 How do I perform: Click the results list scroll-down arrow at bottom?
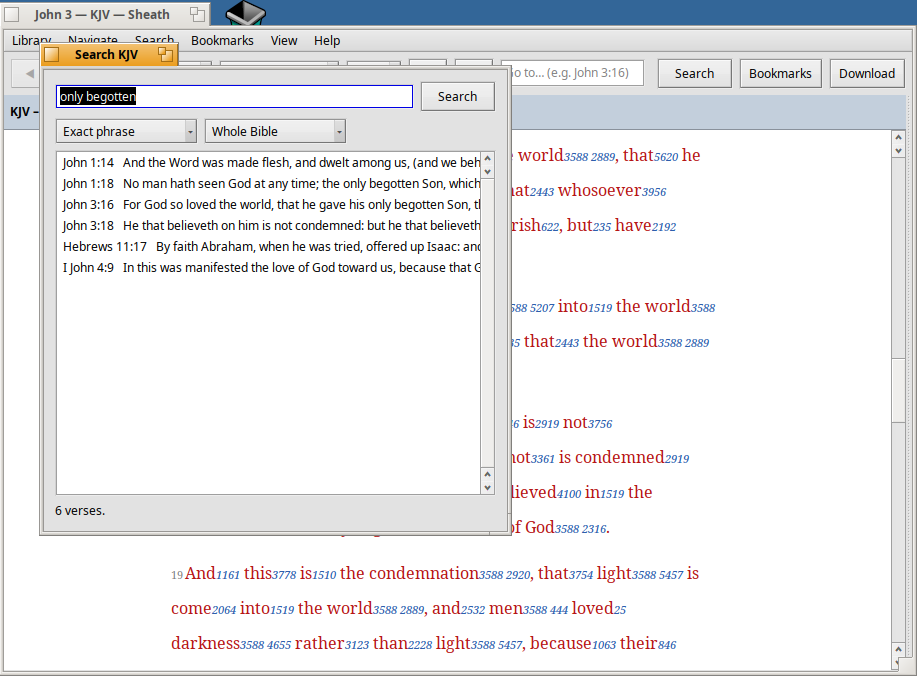[488, 488]
